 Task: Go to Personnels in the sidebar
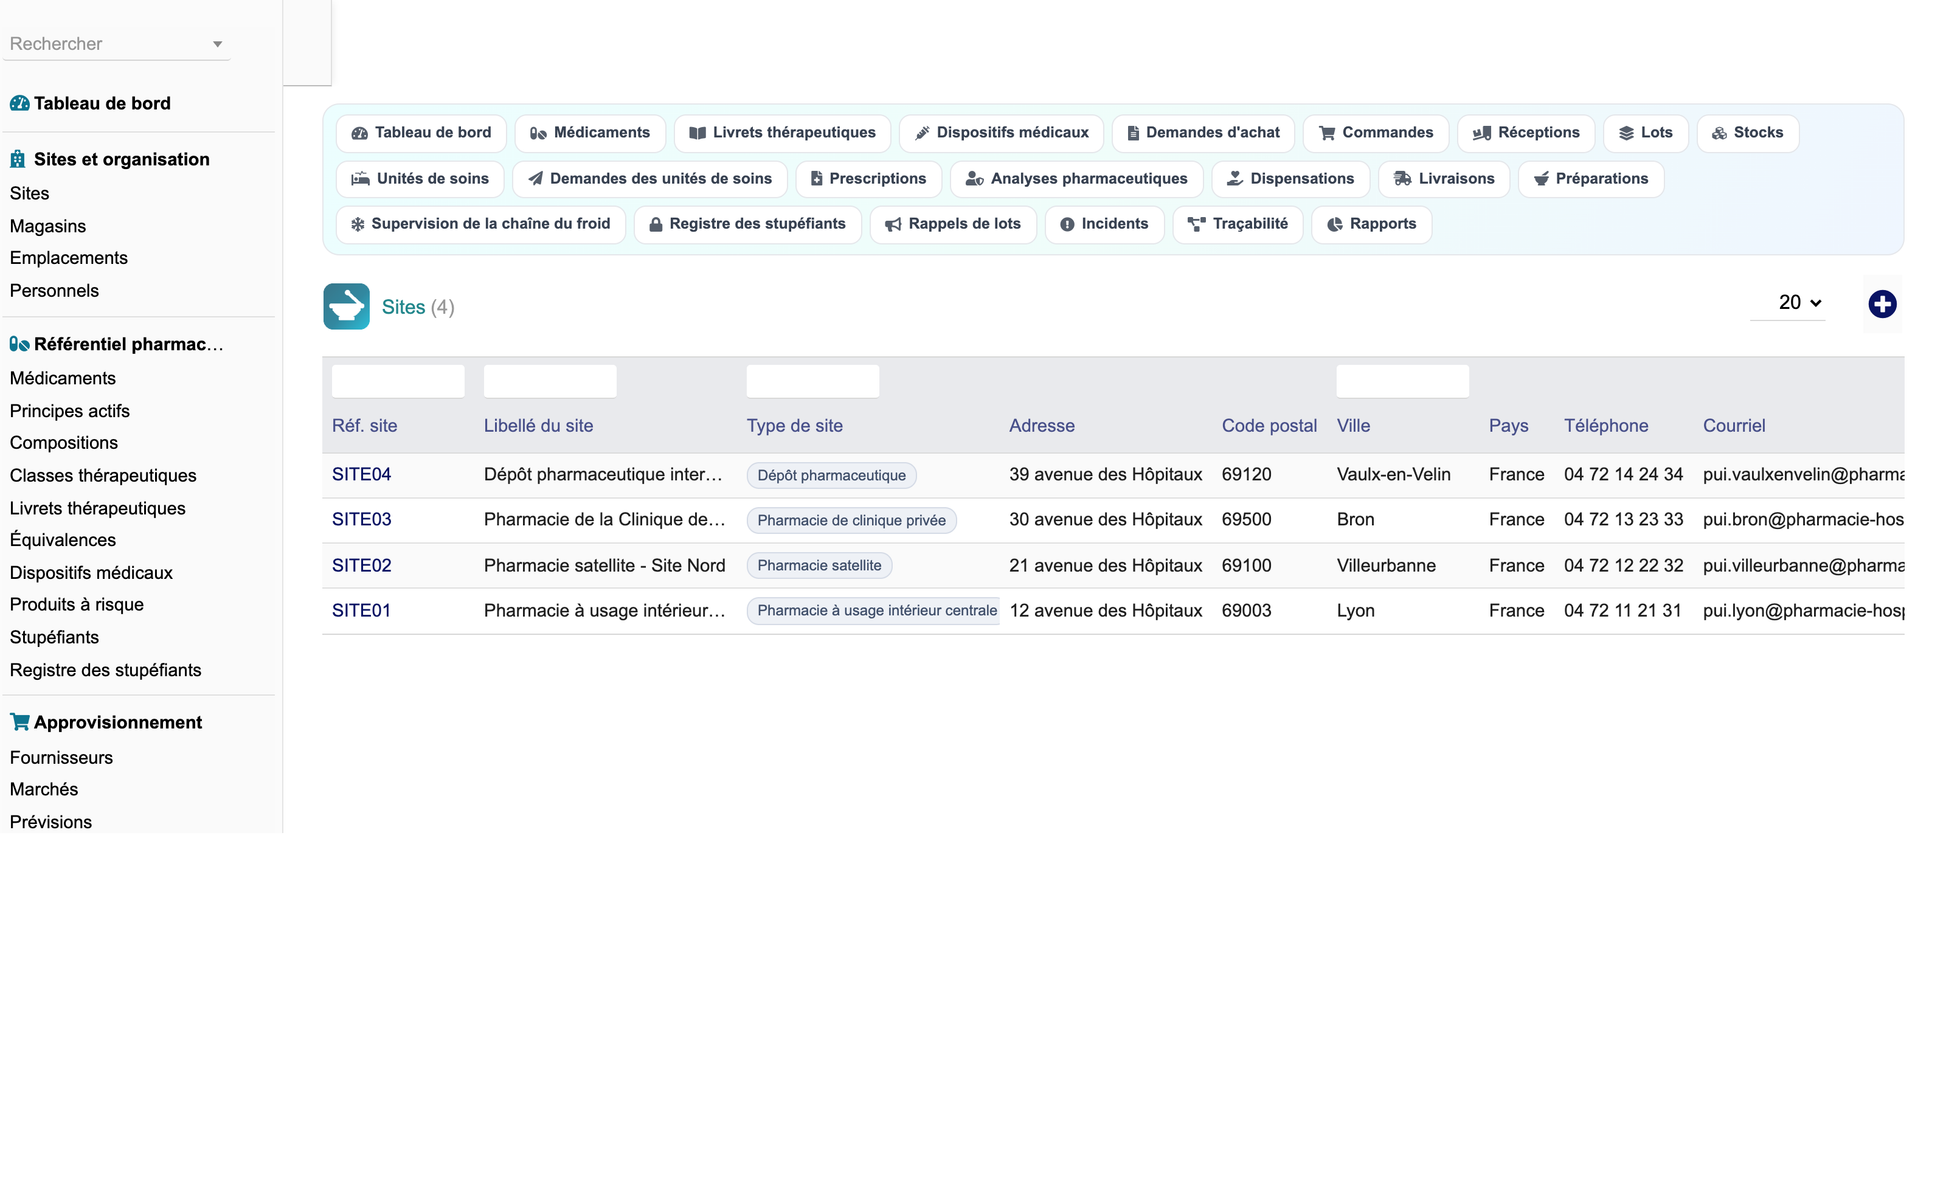(54, 291)
